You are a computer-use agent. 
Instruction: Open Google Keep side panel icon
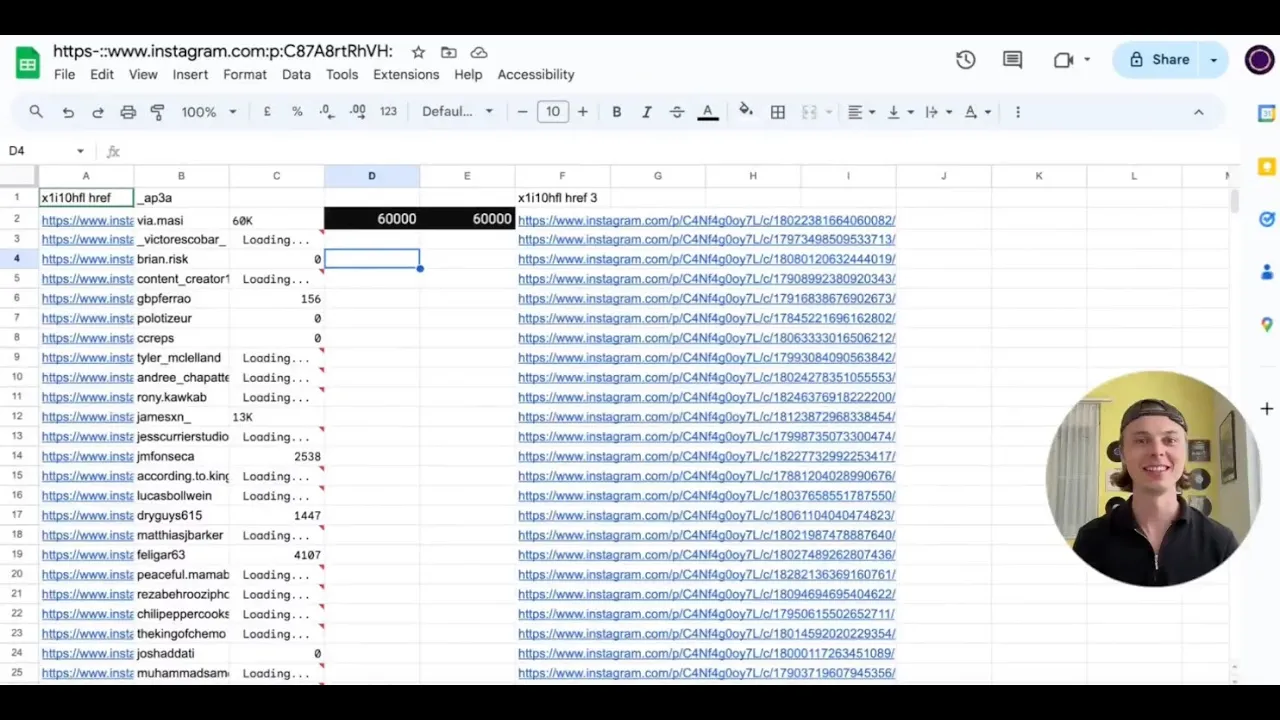tap(1266, 166)
